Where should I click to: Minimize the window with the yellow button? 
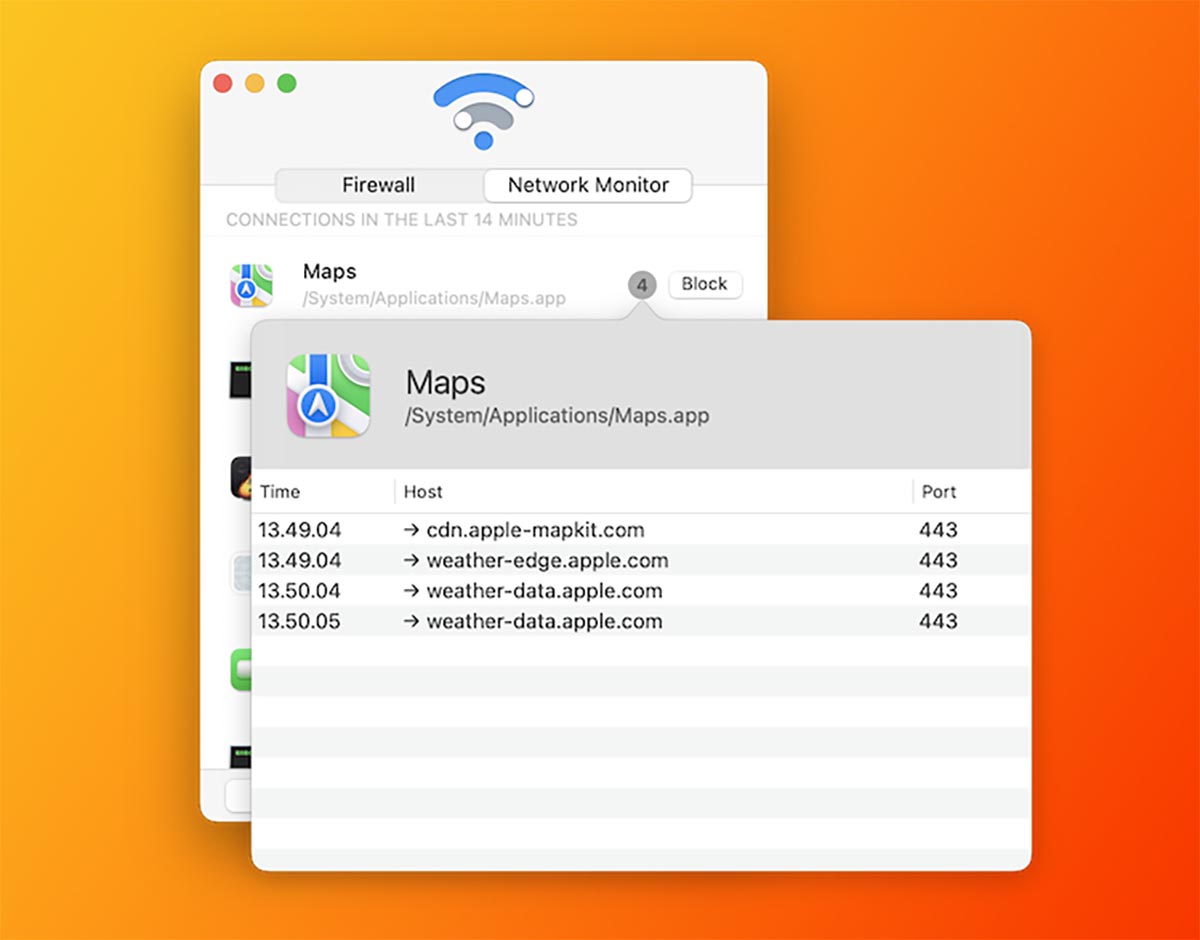pos(255,84)
